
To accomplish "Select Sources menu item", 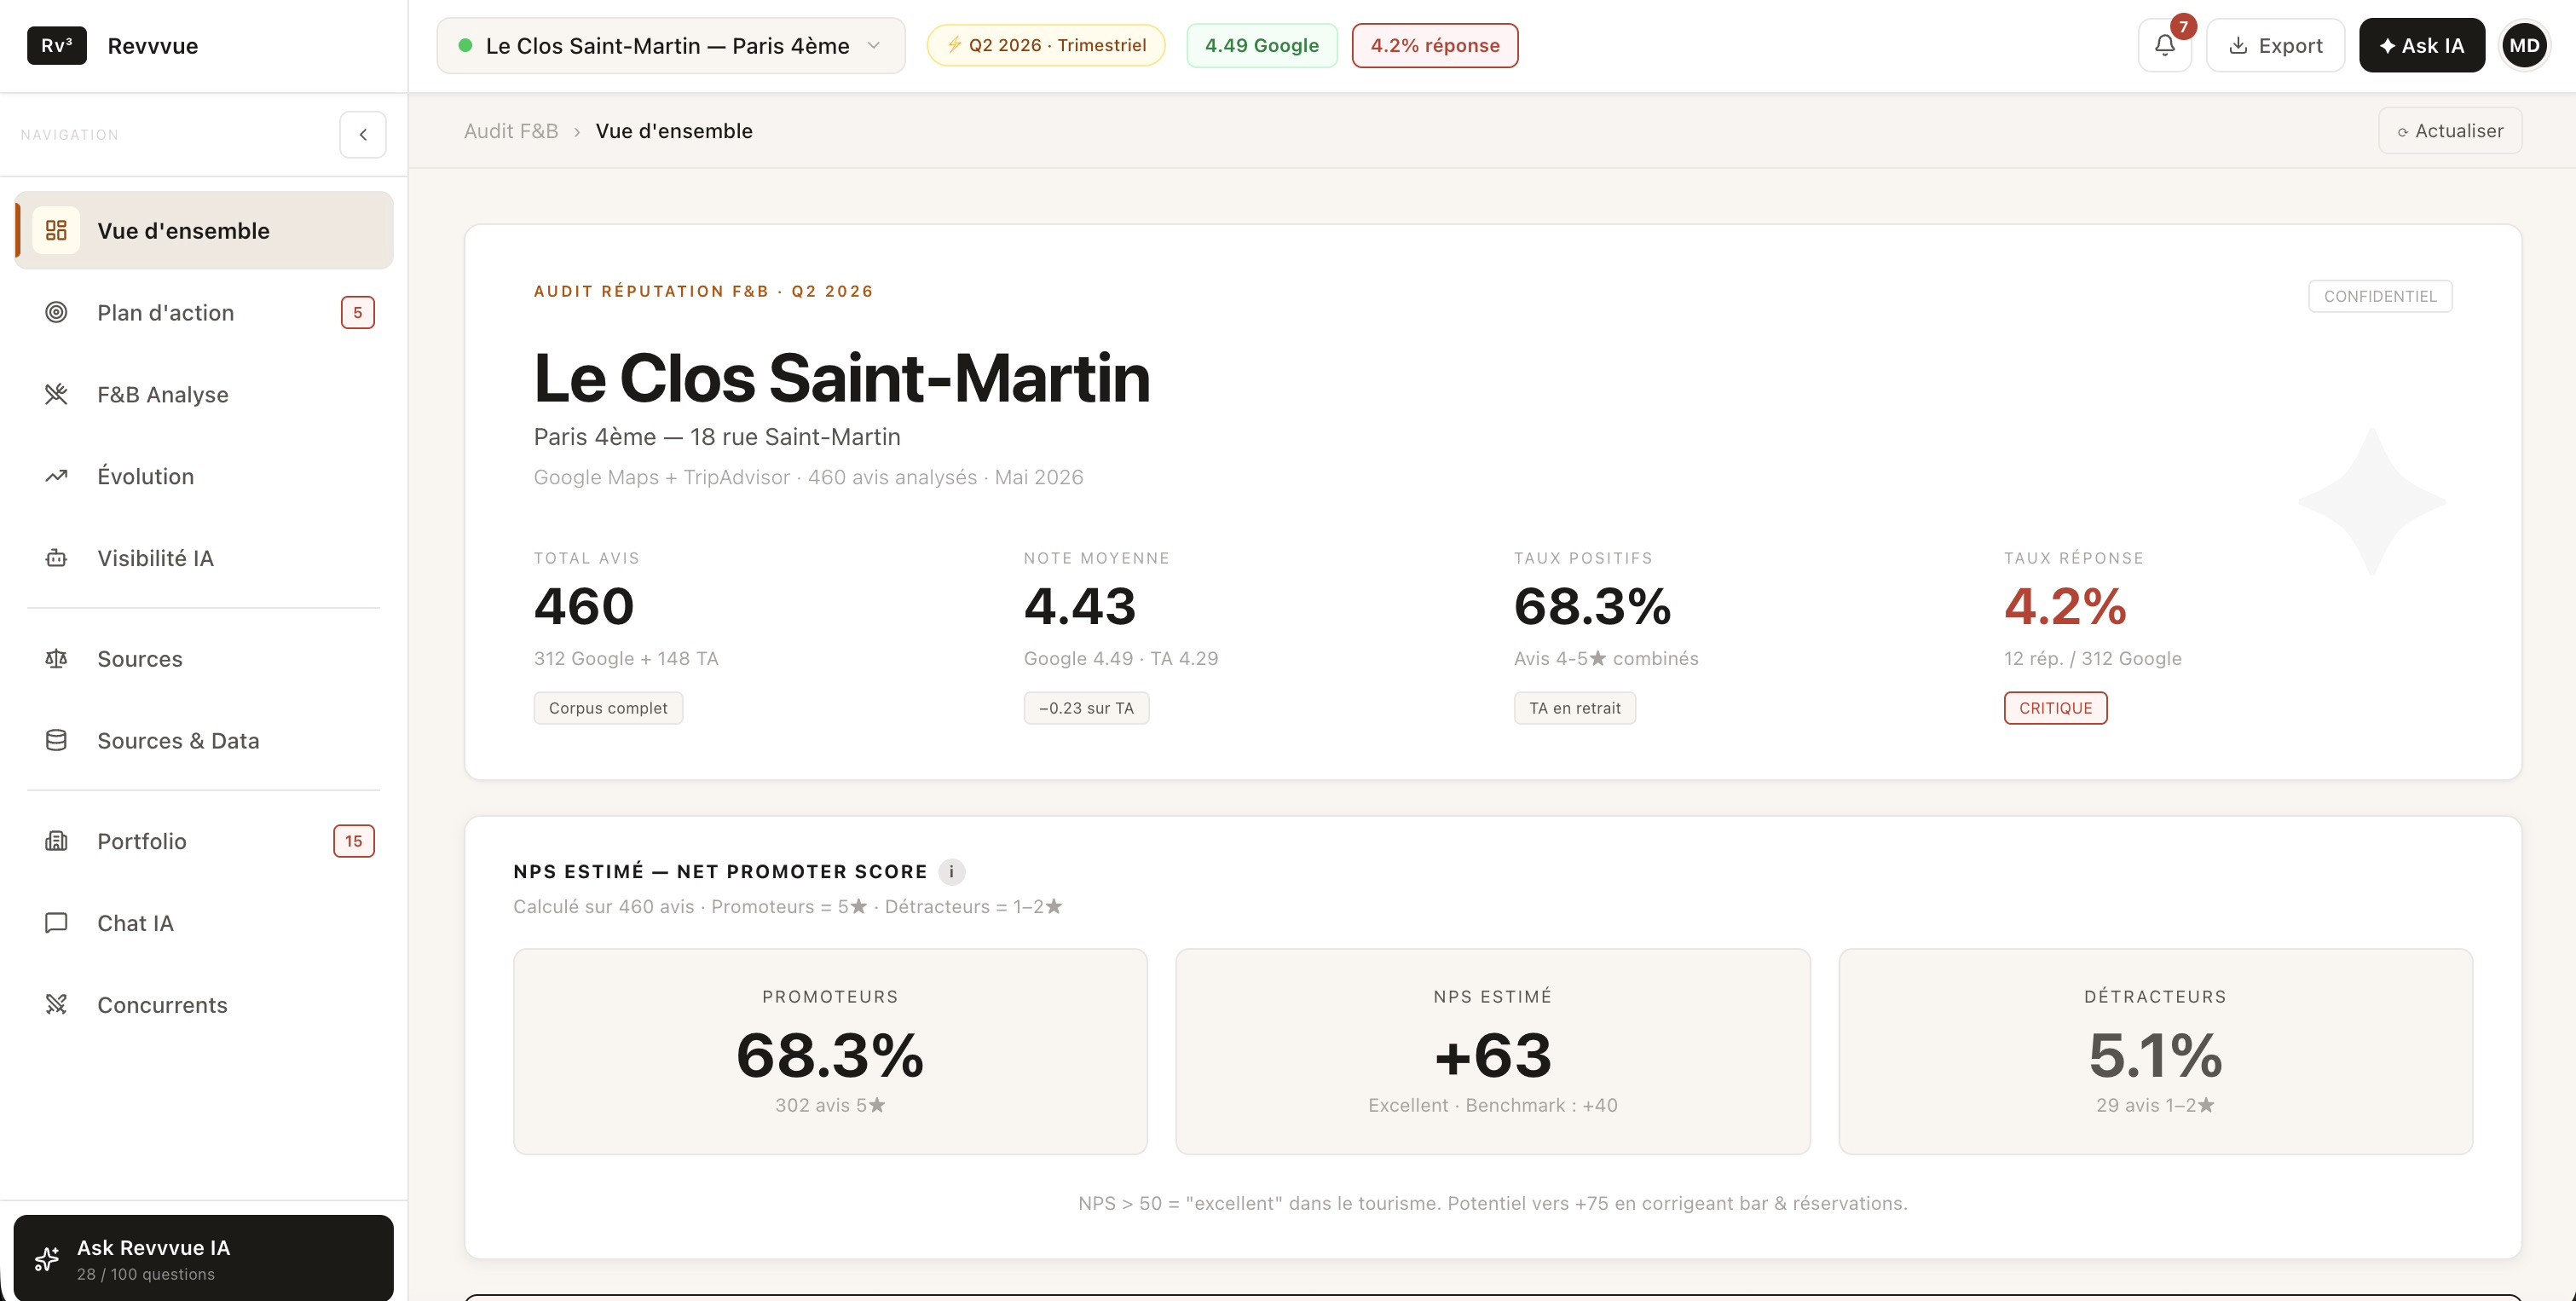I will click(204, 658).
